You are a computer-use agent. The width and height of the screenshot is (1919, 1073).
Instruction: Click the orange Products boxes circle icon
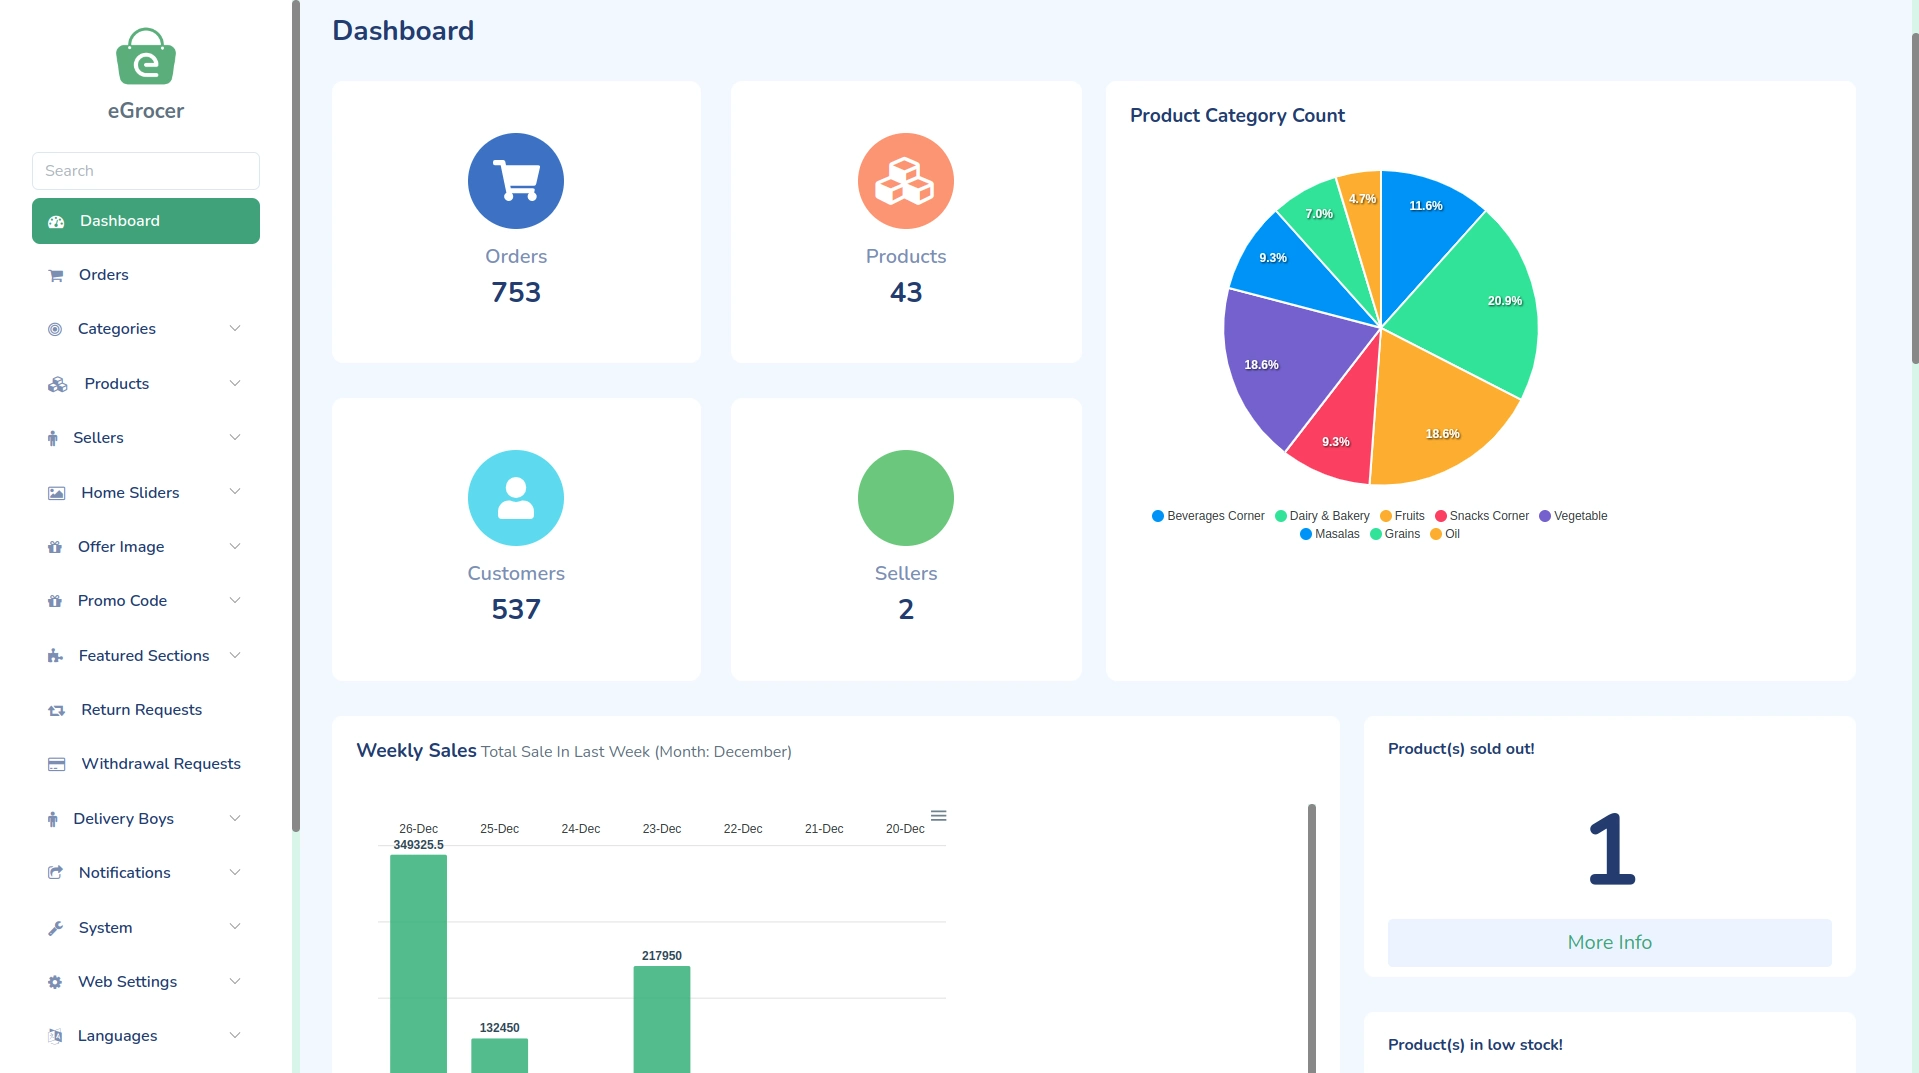[906, 181]
